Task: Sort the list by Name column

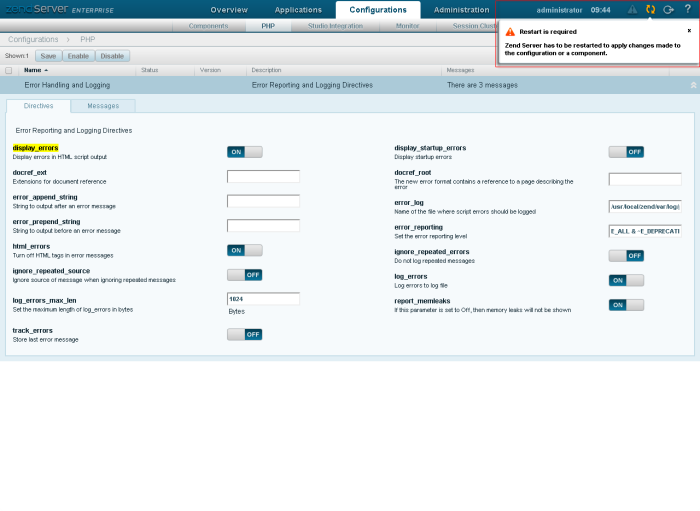Action: point(35,71)
